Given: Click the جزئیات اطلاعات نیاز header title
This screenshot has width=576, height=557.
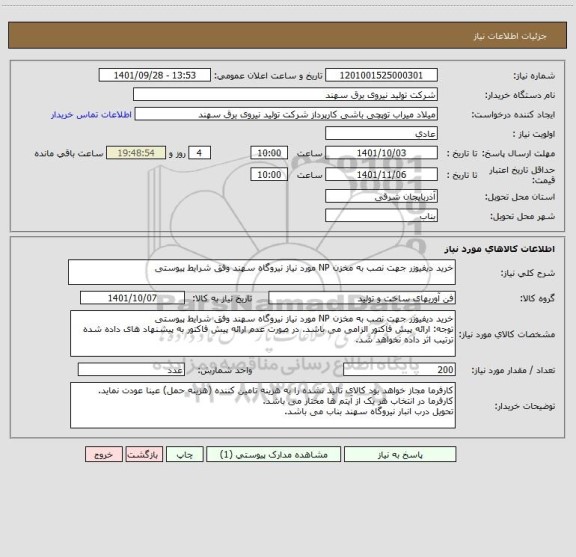Looking at the screenshot, I should pos(510,36).
